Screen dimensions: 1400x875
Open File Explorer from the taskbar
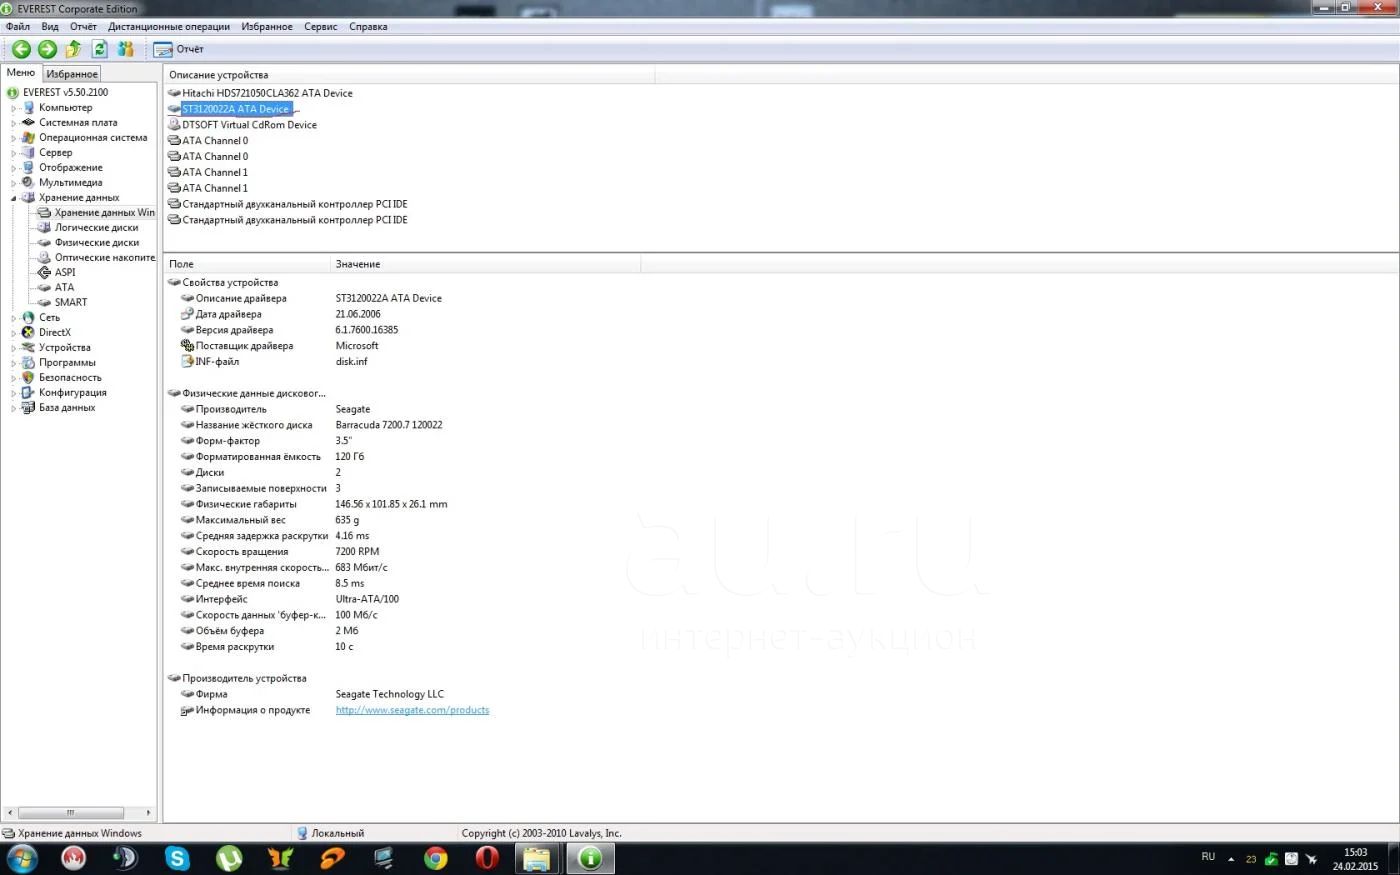[537, 858]
